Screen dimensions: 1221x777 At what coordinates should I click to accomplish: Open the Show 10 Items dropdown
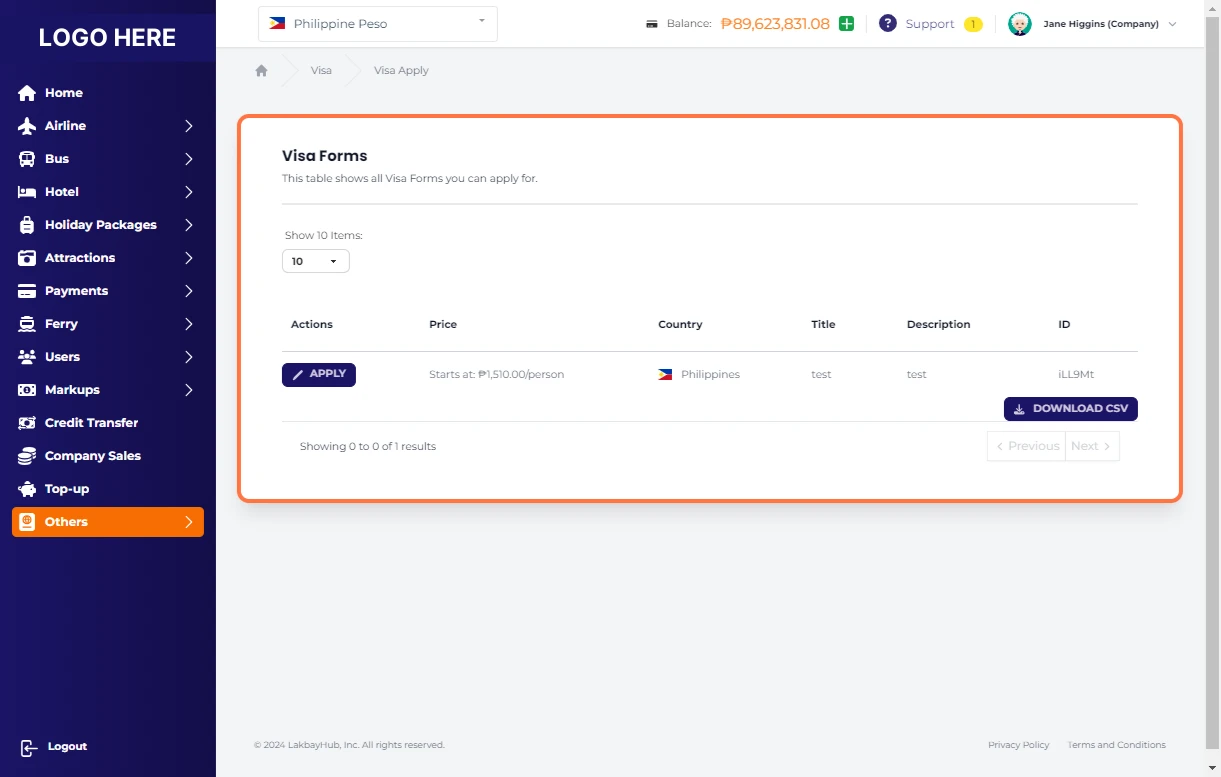pyautogui.click(x=315, y=261)
